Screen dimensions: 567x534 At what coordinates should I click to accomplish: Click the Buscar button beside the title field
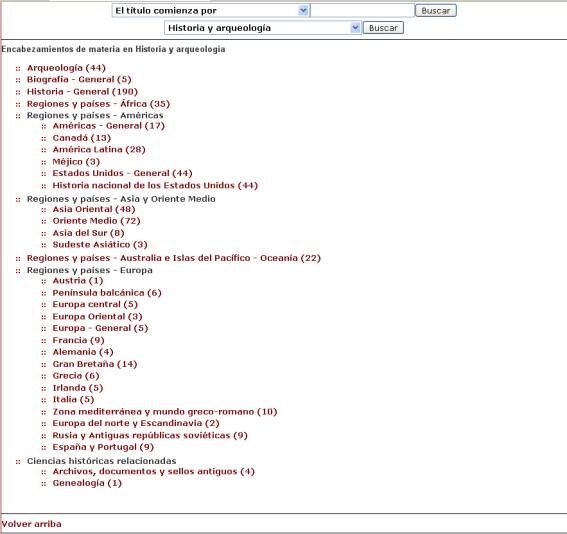click(436, 11)
